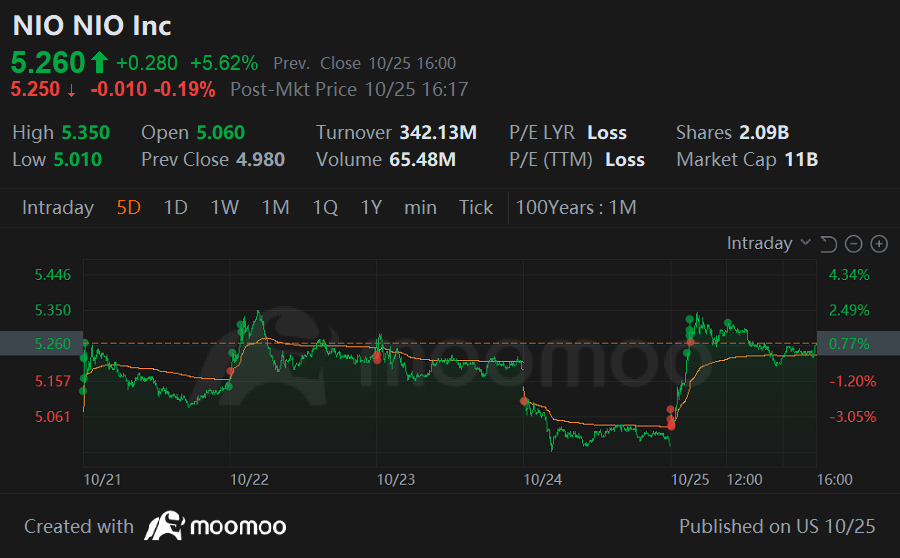
Task: Select the 5D timeframe tab
Action: click(129, 207)
